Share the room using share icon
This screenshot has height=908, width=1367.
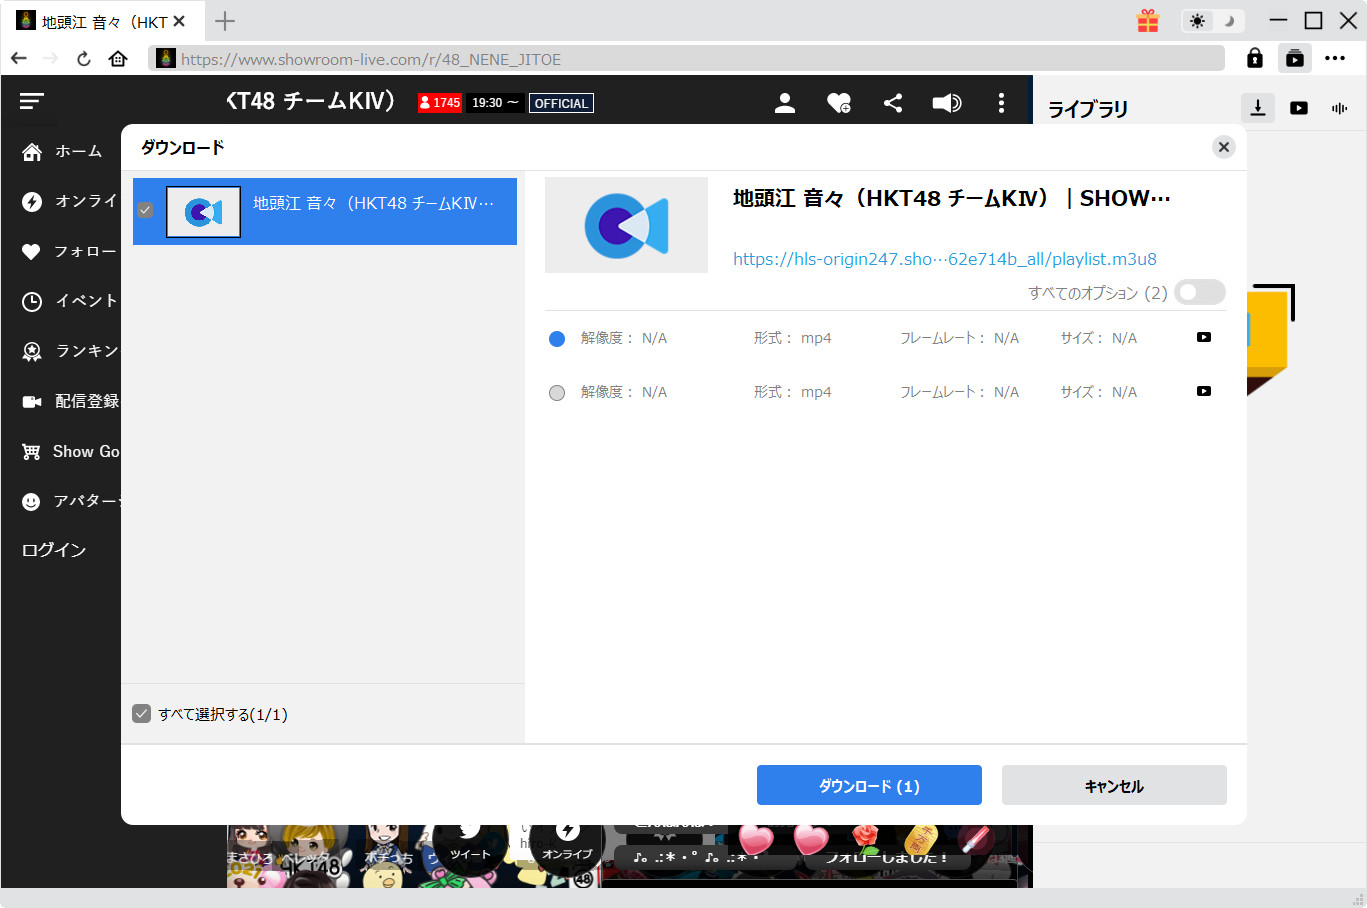tap(893, 103)
